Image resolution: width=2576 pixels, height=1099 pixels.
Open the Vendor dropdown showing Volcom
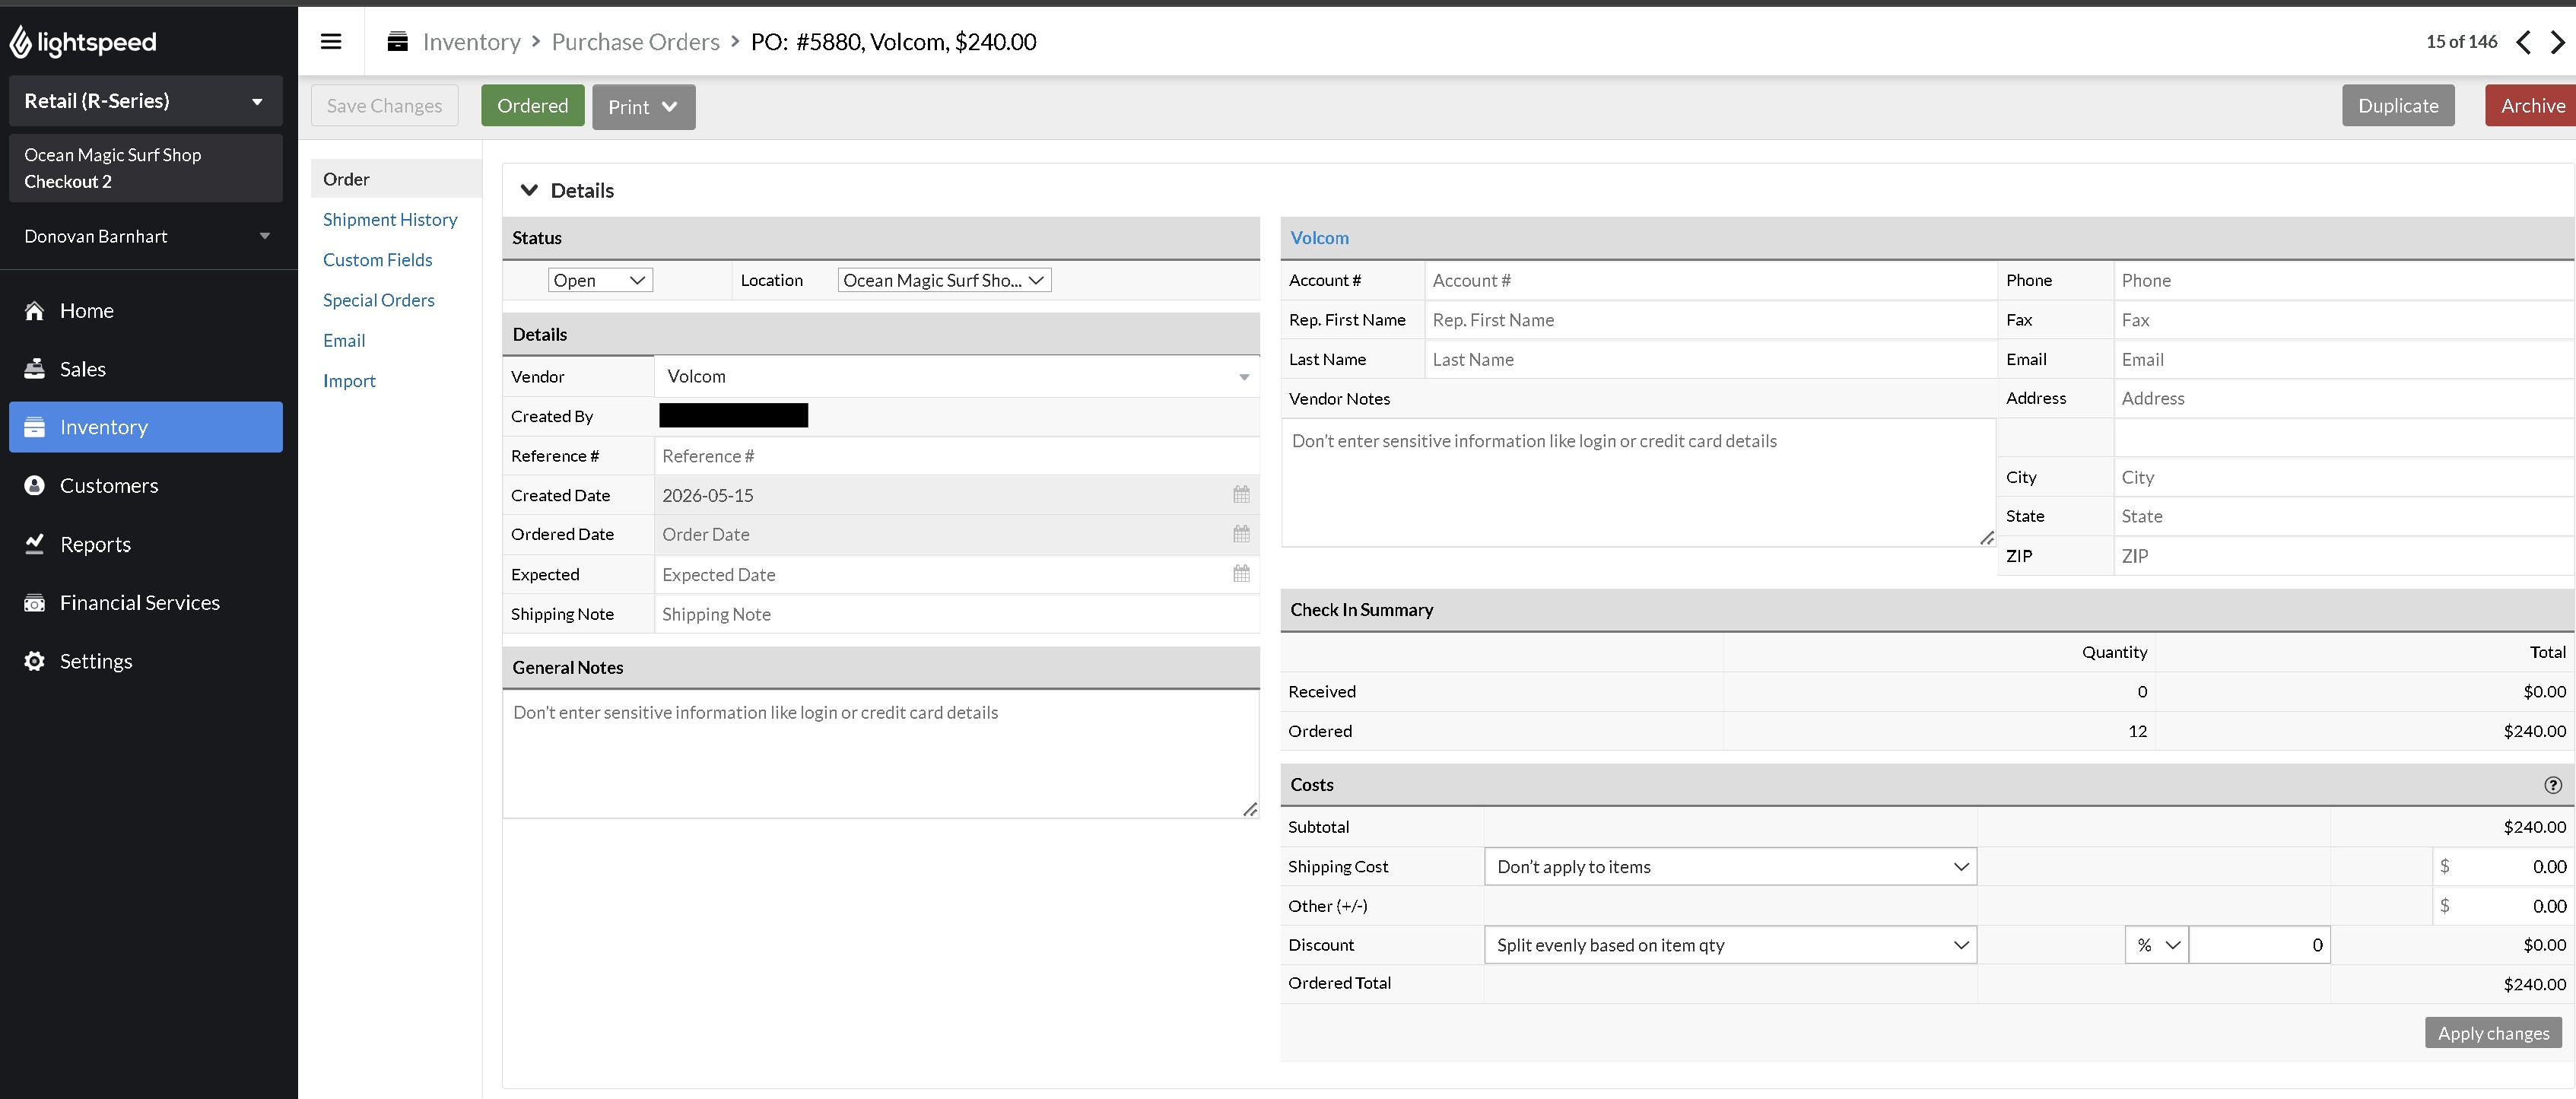click(957, 377)
